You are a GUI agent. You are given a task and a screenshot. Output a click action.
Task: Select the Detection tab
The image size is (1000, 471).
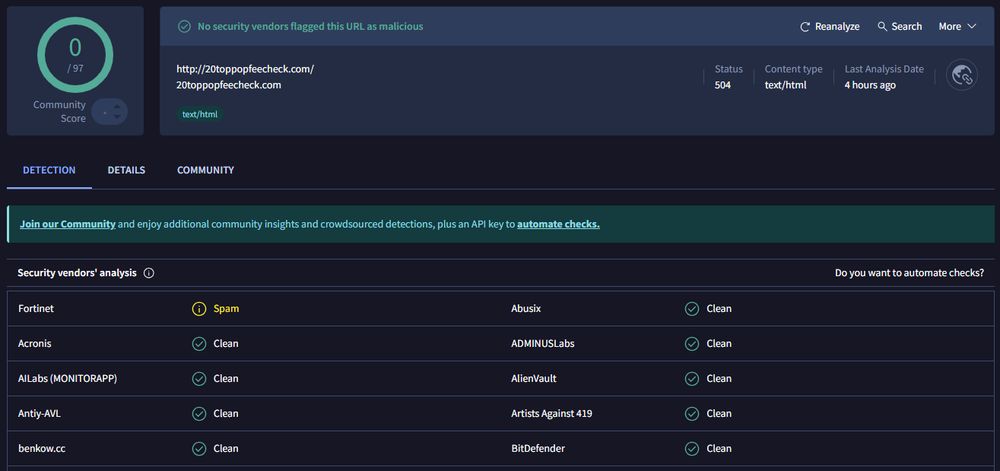[49, 170]
